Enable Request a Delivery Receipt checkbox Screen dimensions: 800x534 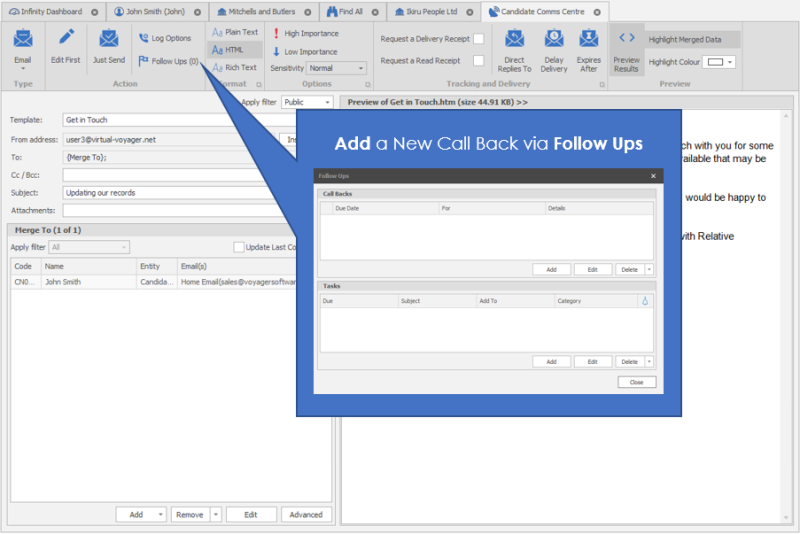pyautogui.click(x=478, y=39)
